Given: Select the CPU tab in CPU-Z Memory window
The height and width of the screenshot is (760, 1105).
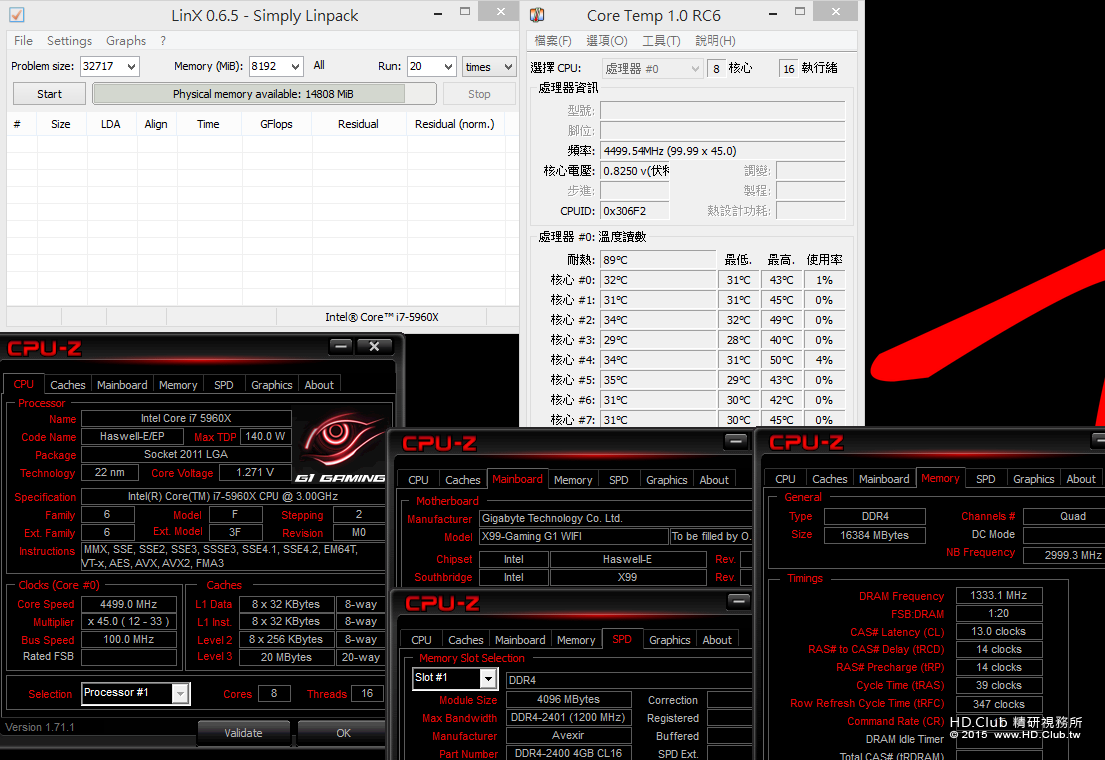Looking at the screenshot, I should point(785,479).
